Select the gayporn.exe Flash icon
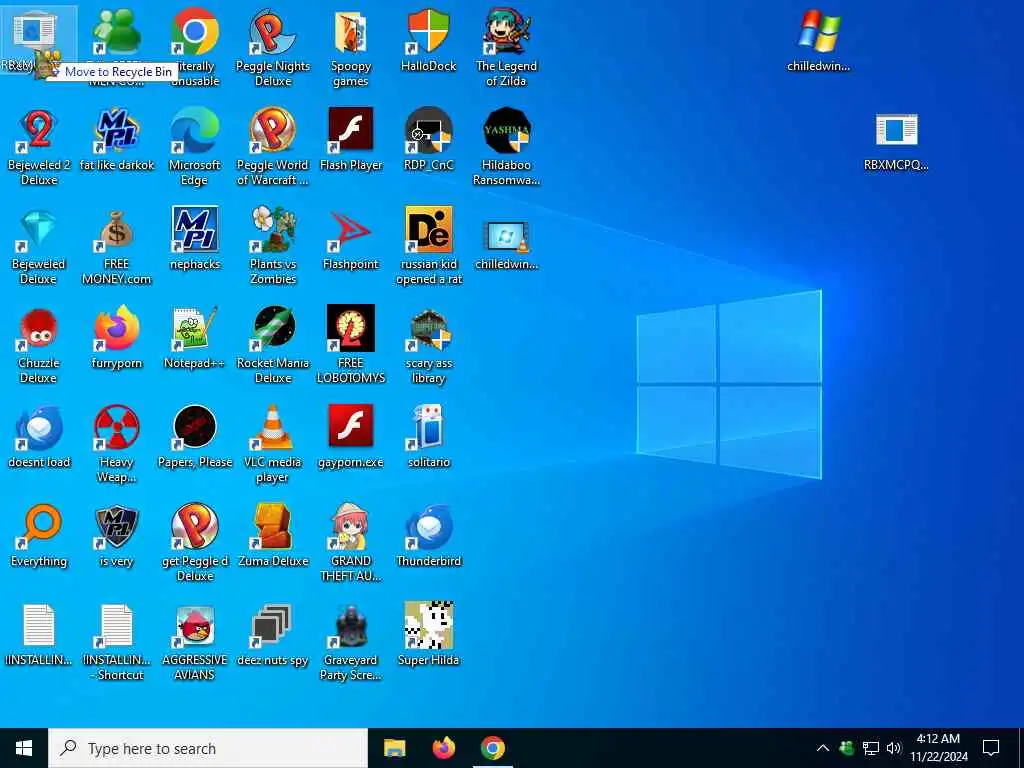Image resolution: width=1024 pixels, height=768 pixels. click(351, 428)
